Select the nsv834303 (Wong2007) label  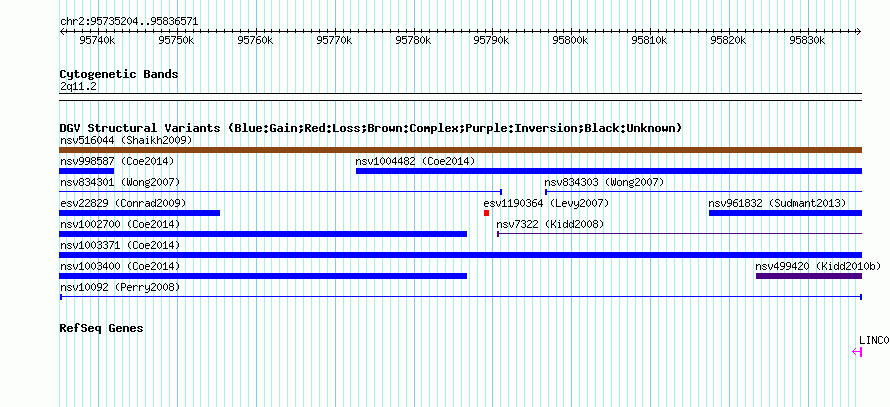[604, 182]
